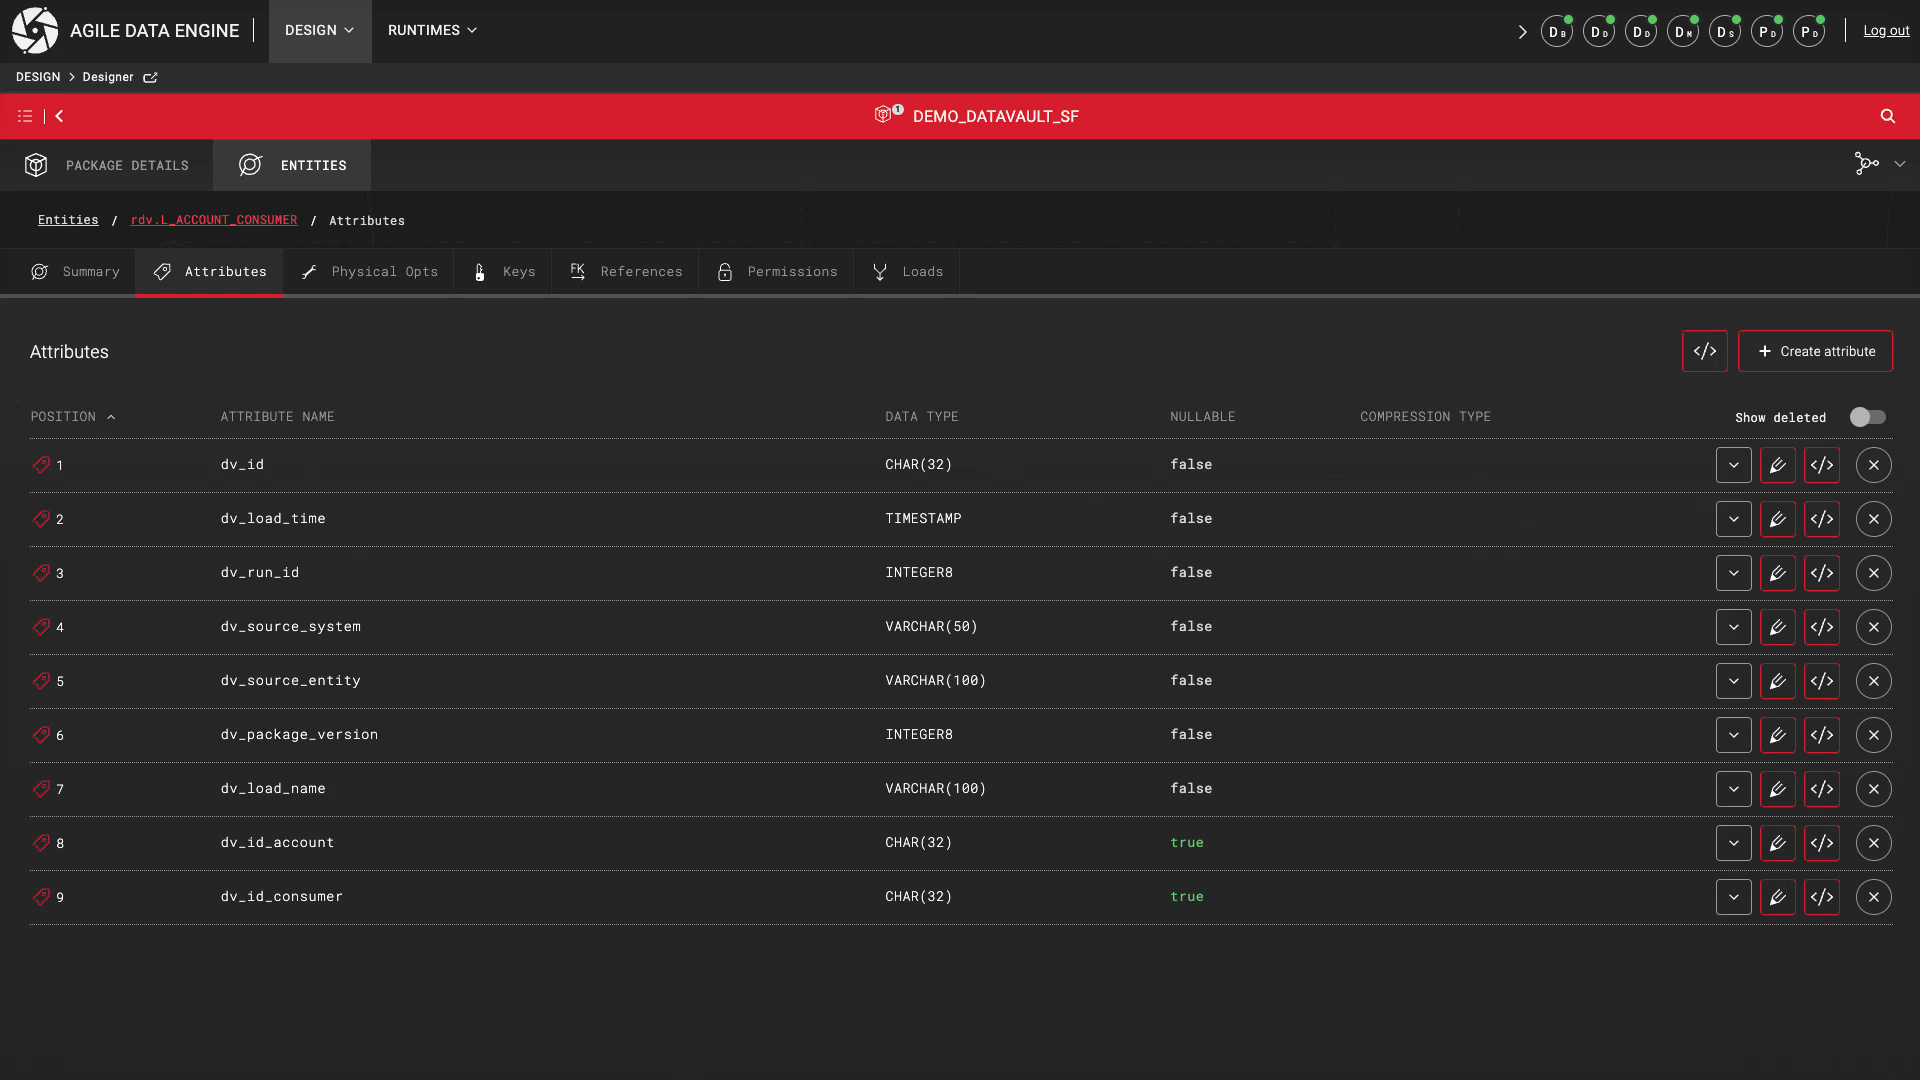Expand the row options for dv_source_entity
The width and height of the screenshot is (1920, 1080).
tap(1733, 680)
